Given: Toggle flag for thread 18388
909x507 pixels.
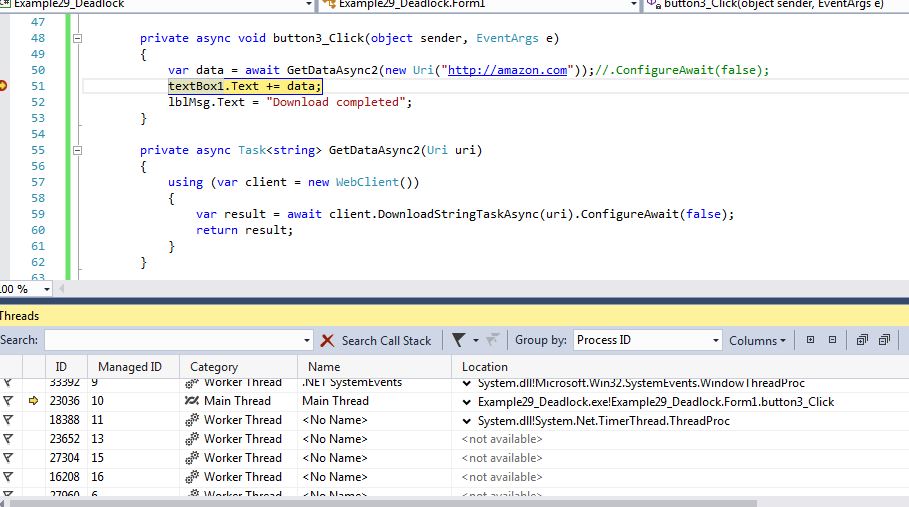Looking at the screenshot, I should (x=8, y=420).
